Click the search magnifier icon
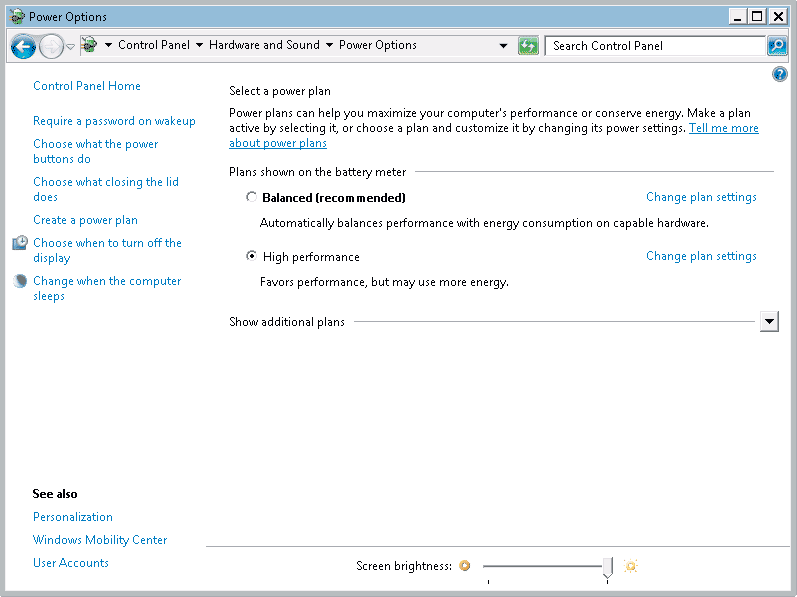This screenshot has height=597, width=797. (x=777, y=46)
